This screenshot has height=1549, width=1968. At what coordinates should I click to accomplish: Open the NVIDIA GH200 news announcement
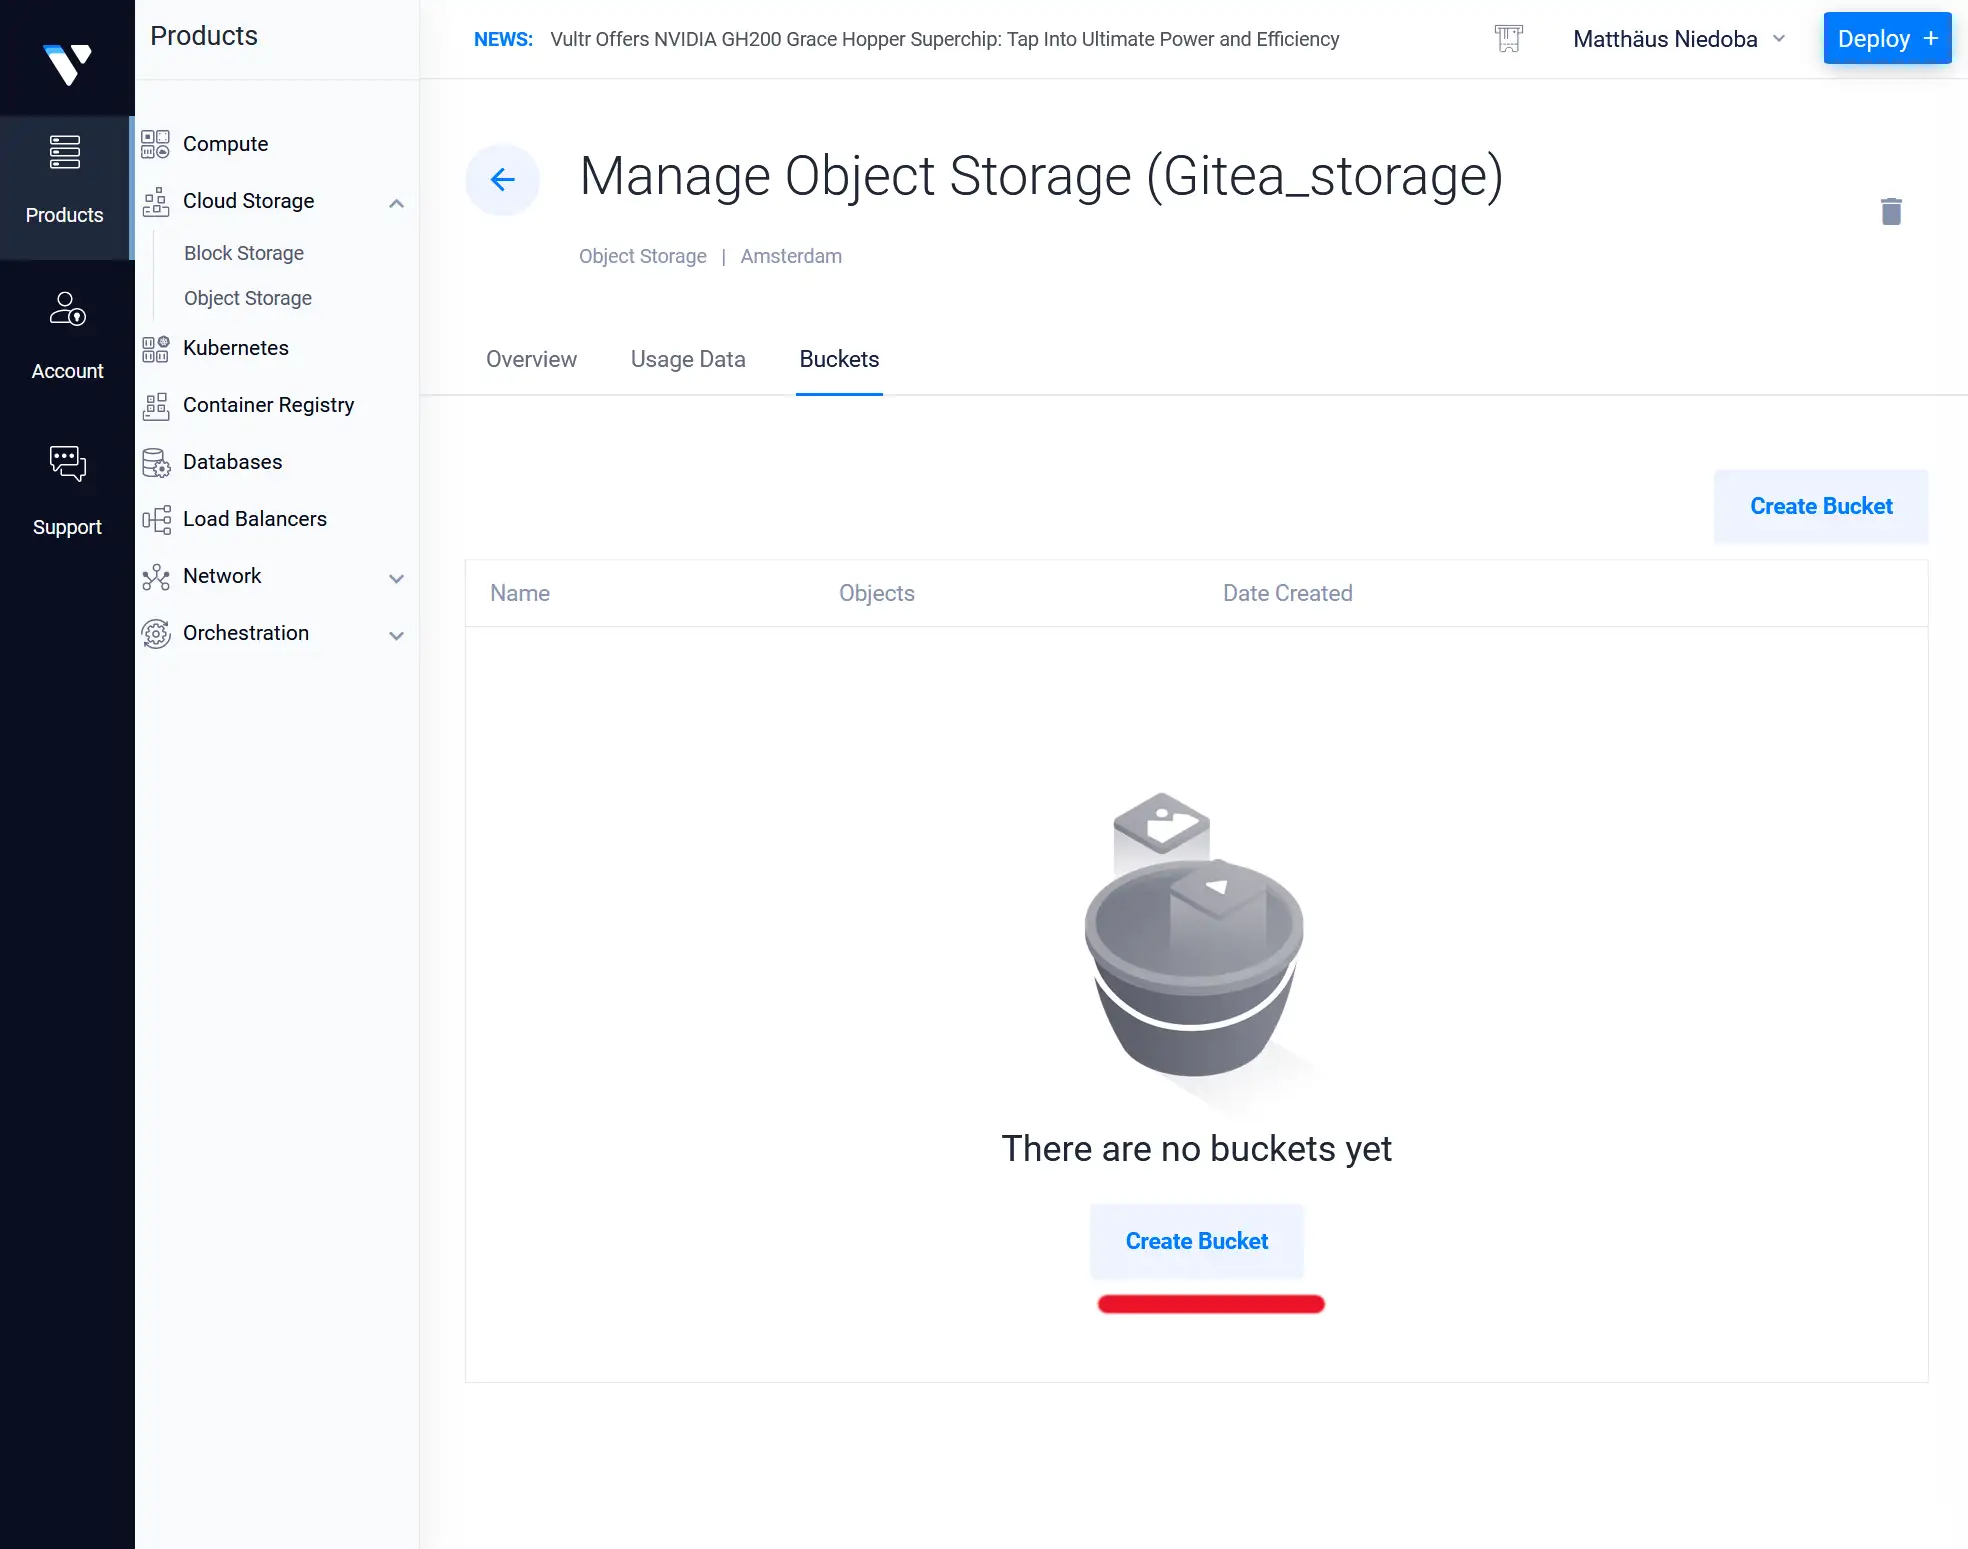[x=944, y=39]
